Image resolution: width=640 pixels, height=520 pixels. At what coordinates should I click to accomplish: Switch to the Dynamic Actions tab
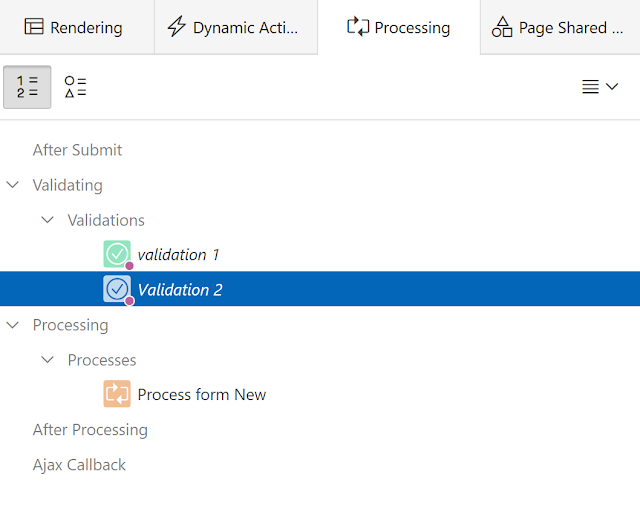click(235, 28)
